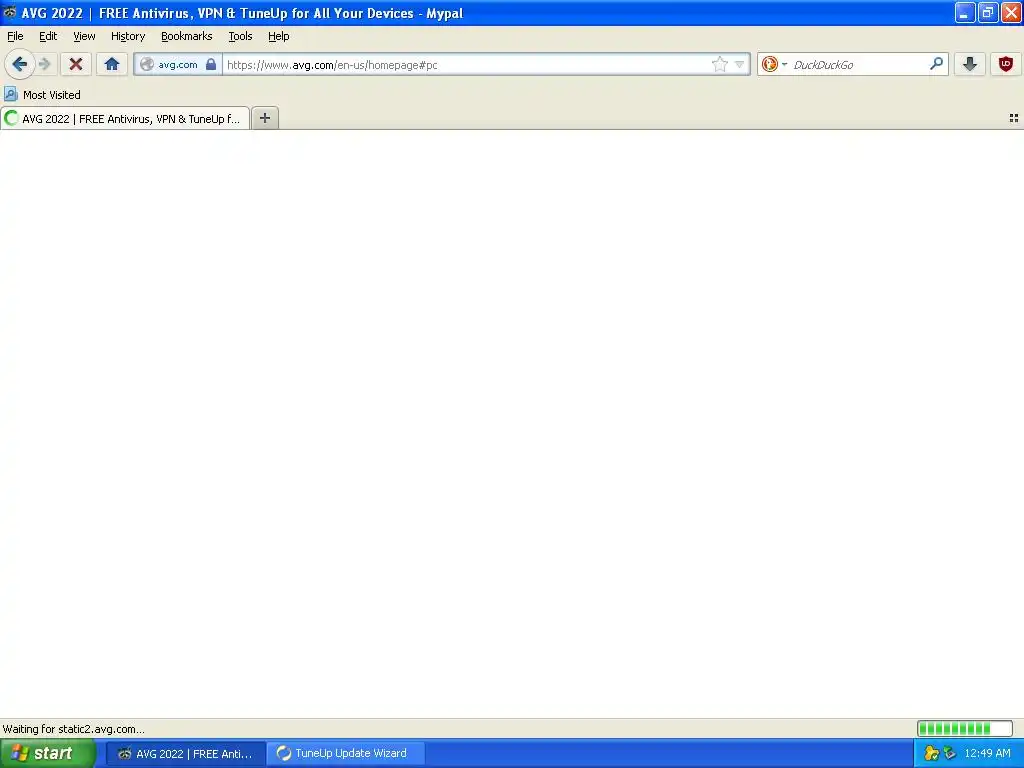Open the View menu
This screenshot has height=768, width=1024.
coord(84,36)
